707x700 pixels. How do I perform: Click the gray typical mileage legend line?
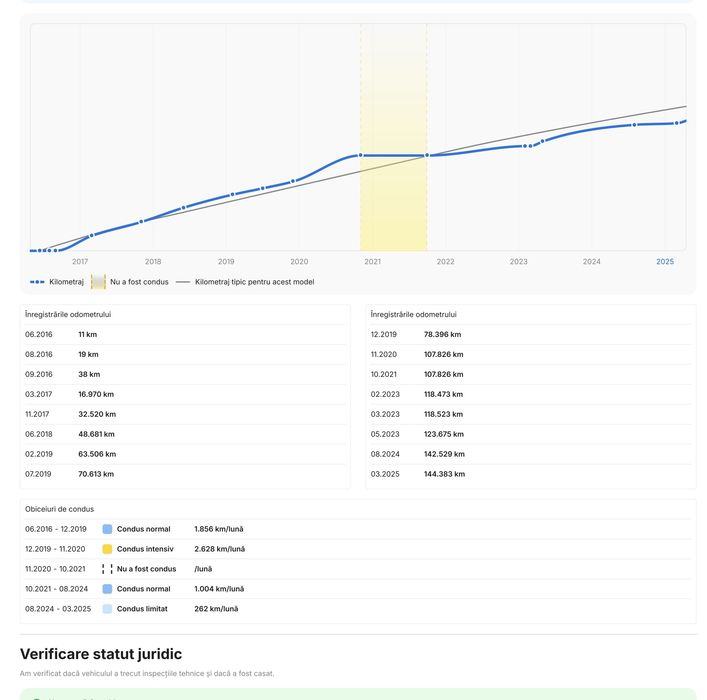click(183, 282)
